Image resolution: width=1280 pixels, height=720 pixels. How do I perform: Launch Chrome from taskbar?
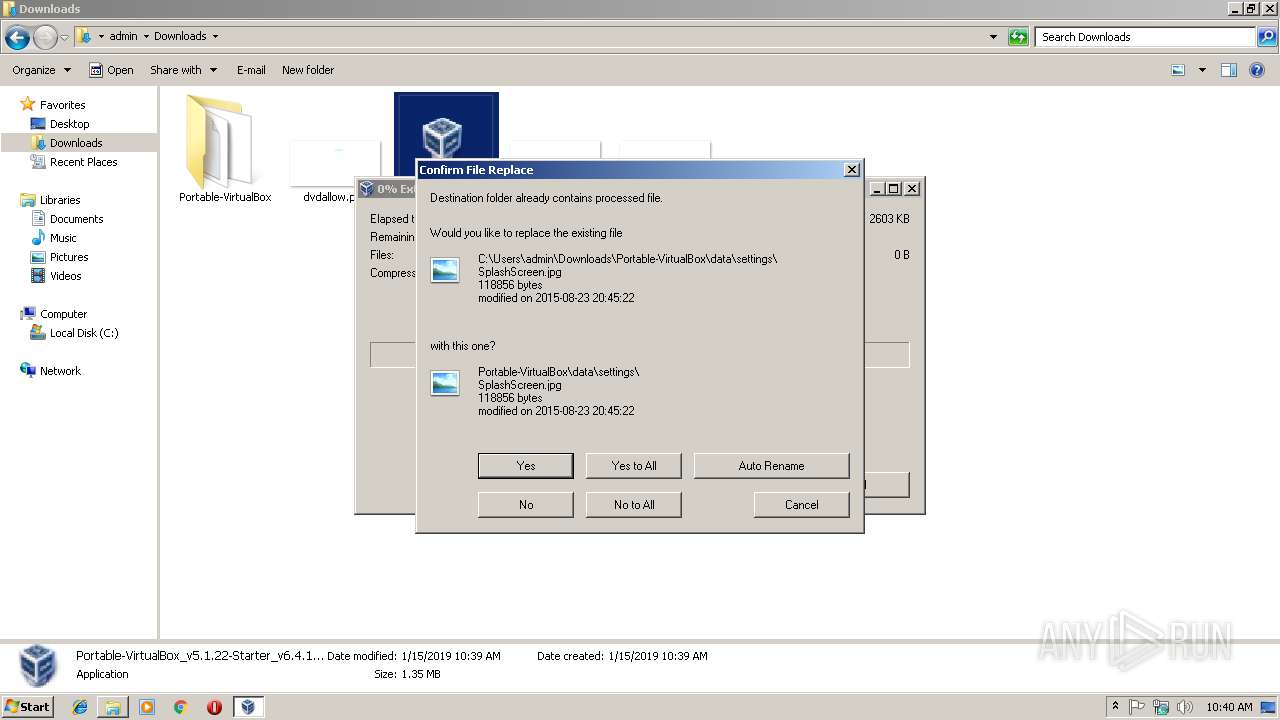coord(180,707)
